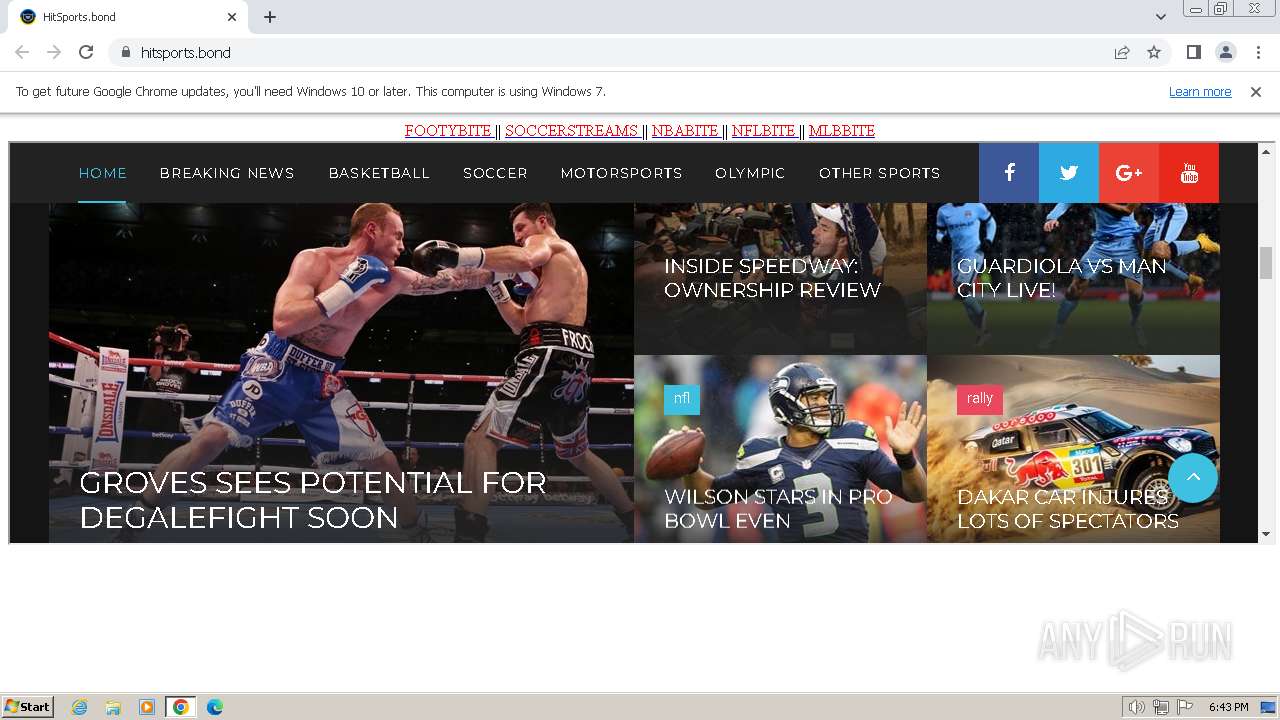The height and width of the screenshot is (720, 1280).
Task: Click the rally category tag
Action: coord(980,399)
